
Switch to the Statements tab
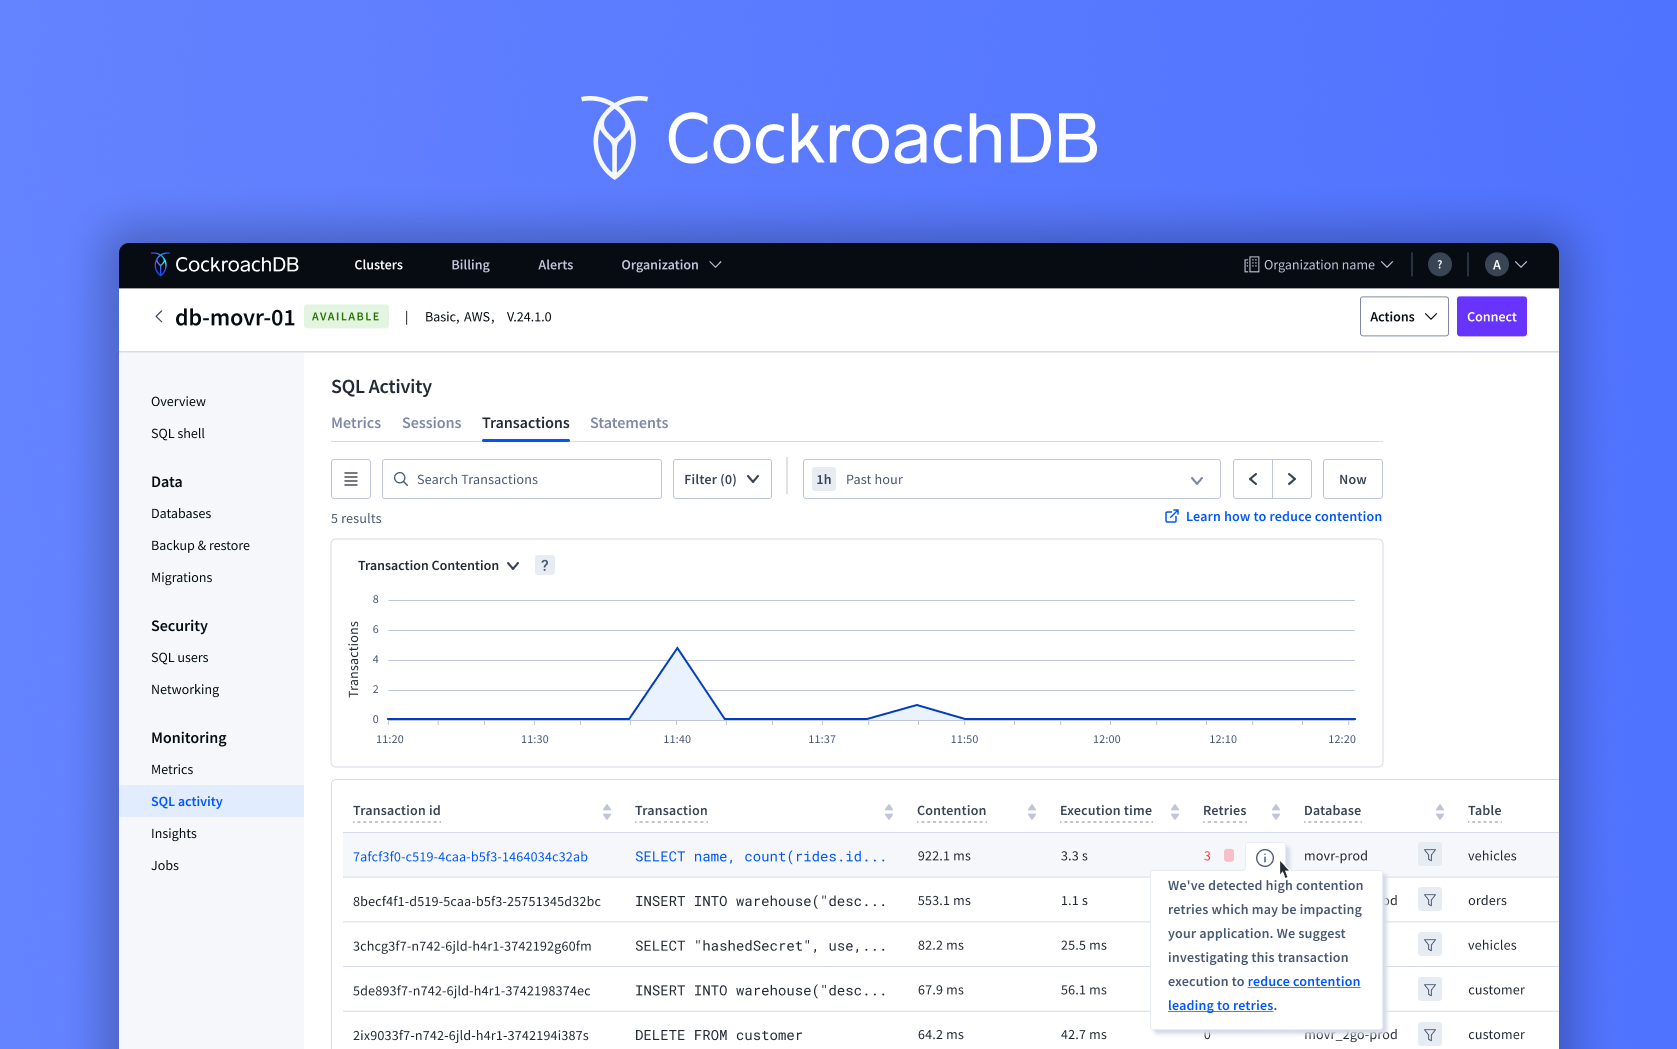point(629,423)
